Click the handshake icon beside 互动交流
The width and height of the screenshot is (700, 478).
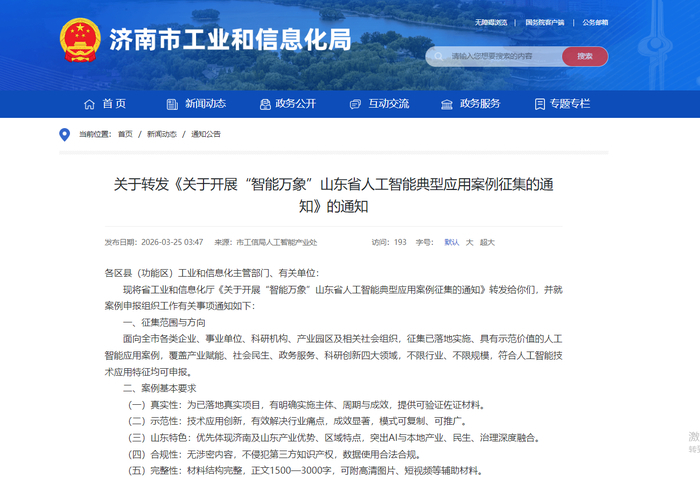[355, 104]
